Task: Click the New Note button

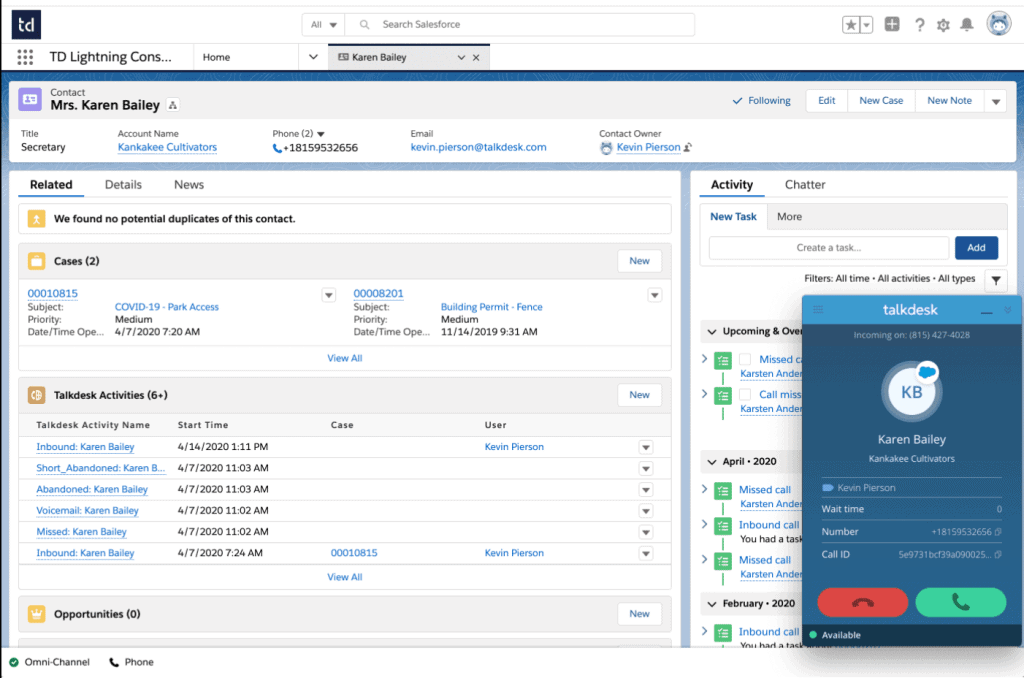Action: click(x=950, y=101)
